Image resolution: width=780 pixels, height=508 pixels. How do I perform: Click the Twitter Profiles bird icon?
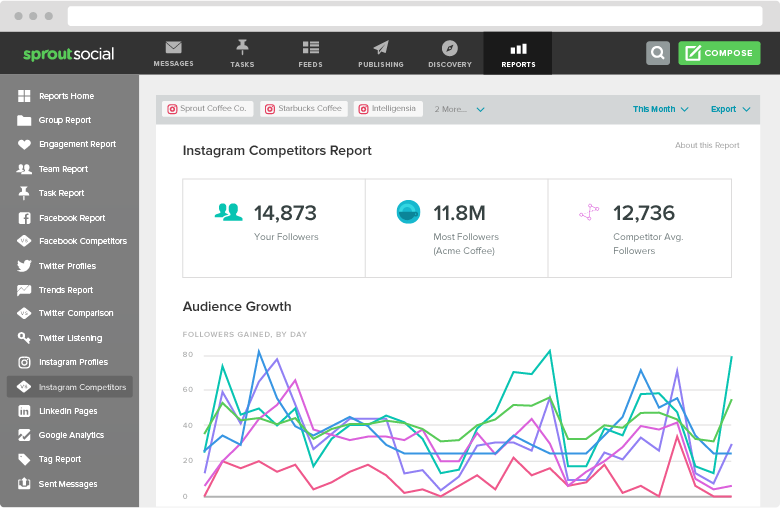click(24, 266)
